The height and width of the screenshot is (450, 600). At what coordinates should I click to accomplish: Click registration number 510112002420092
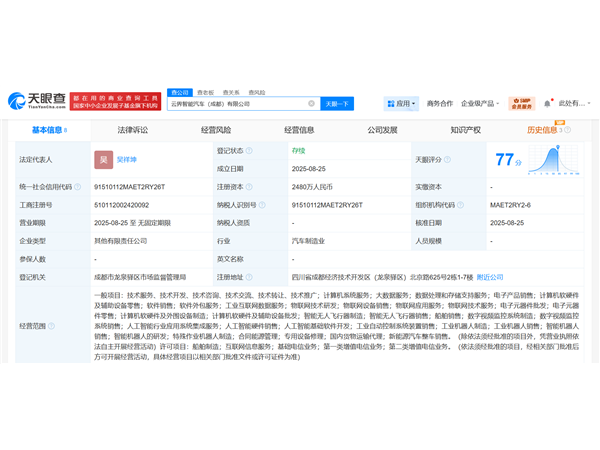[x=122, y=205]
